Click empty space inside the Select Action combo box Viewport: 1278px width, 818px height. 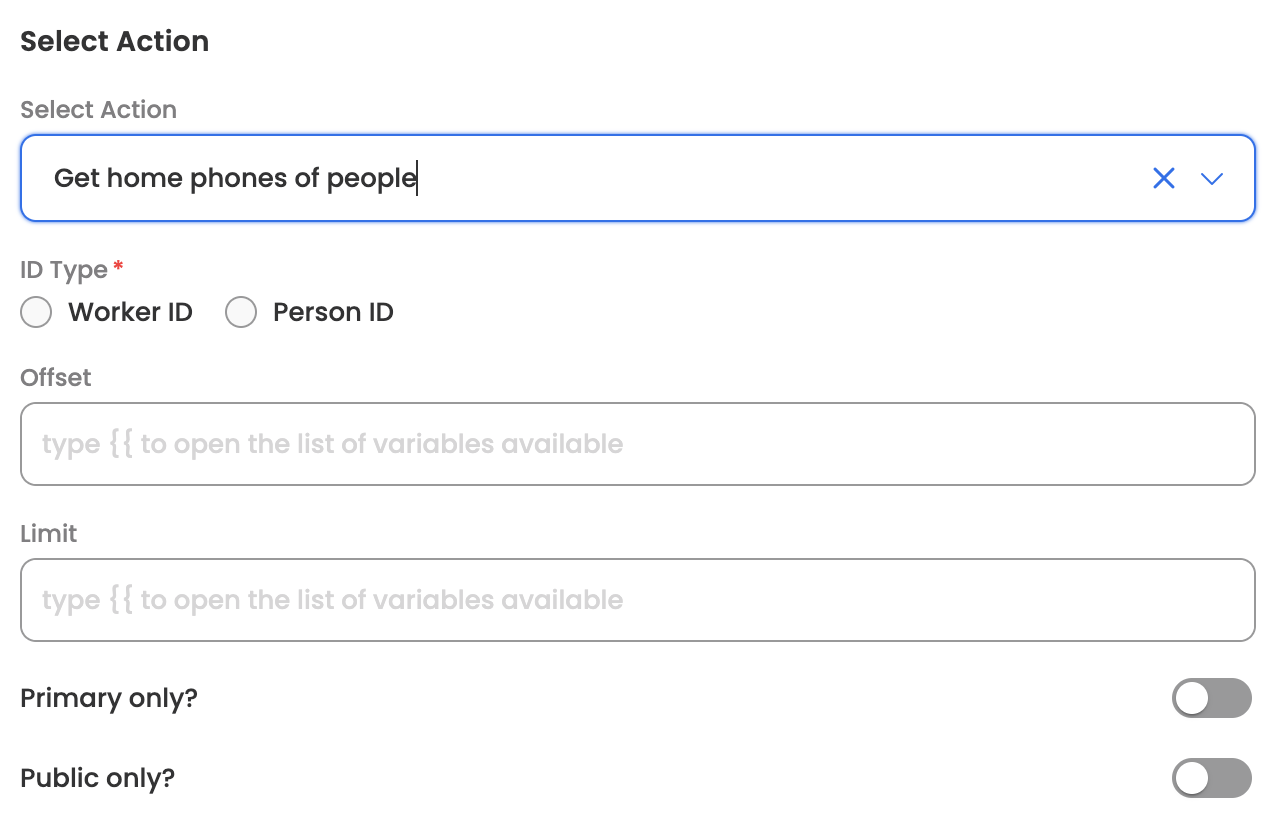pyautogui.click(x=780, y=179)
